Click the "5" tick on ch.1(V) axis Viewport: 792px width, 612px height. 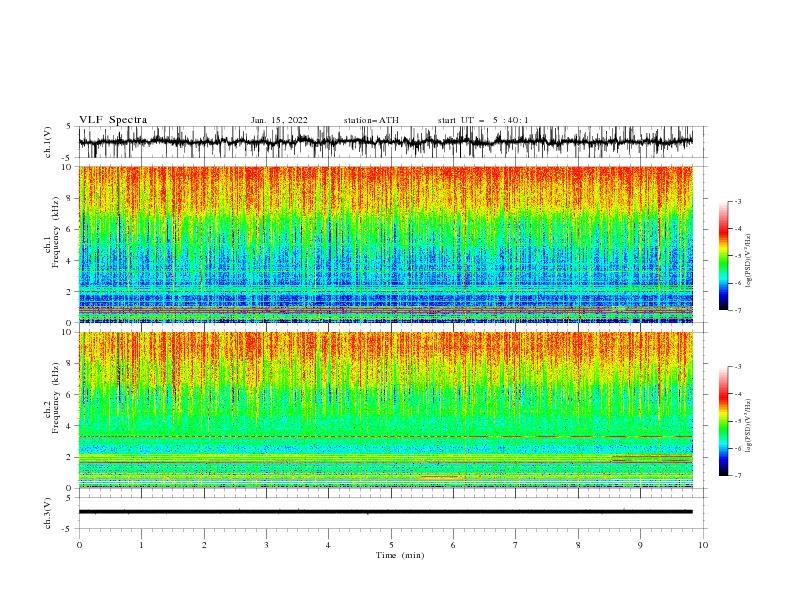[71, 127]
